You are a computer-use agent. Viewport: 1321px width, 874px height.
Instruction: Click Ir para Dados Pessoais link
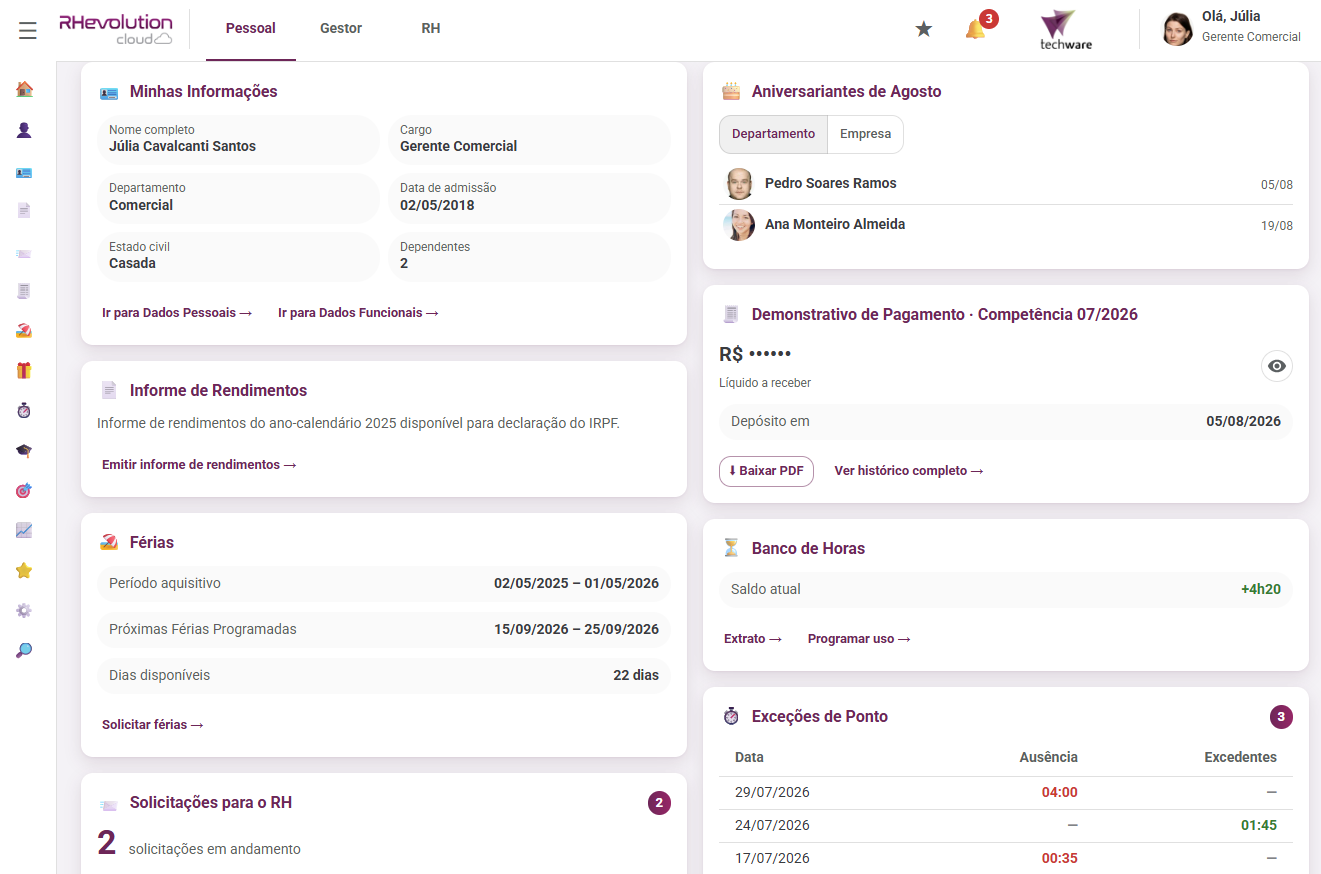coord(177,313)
